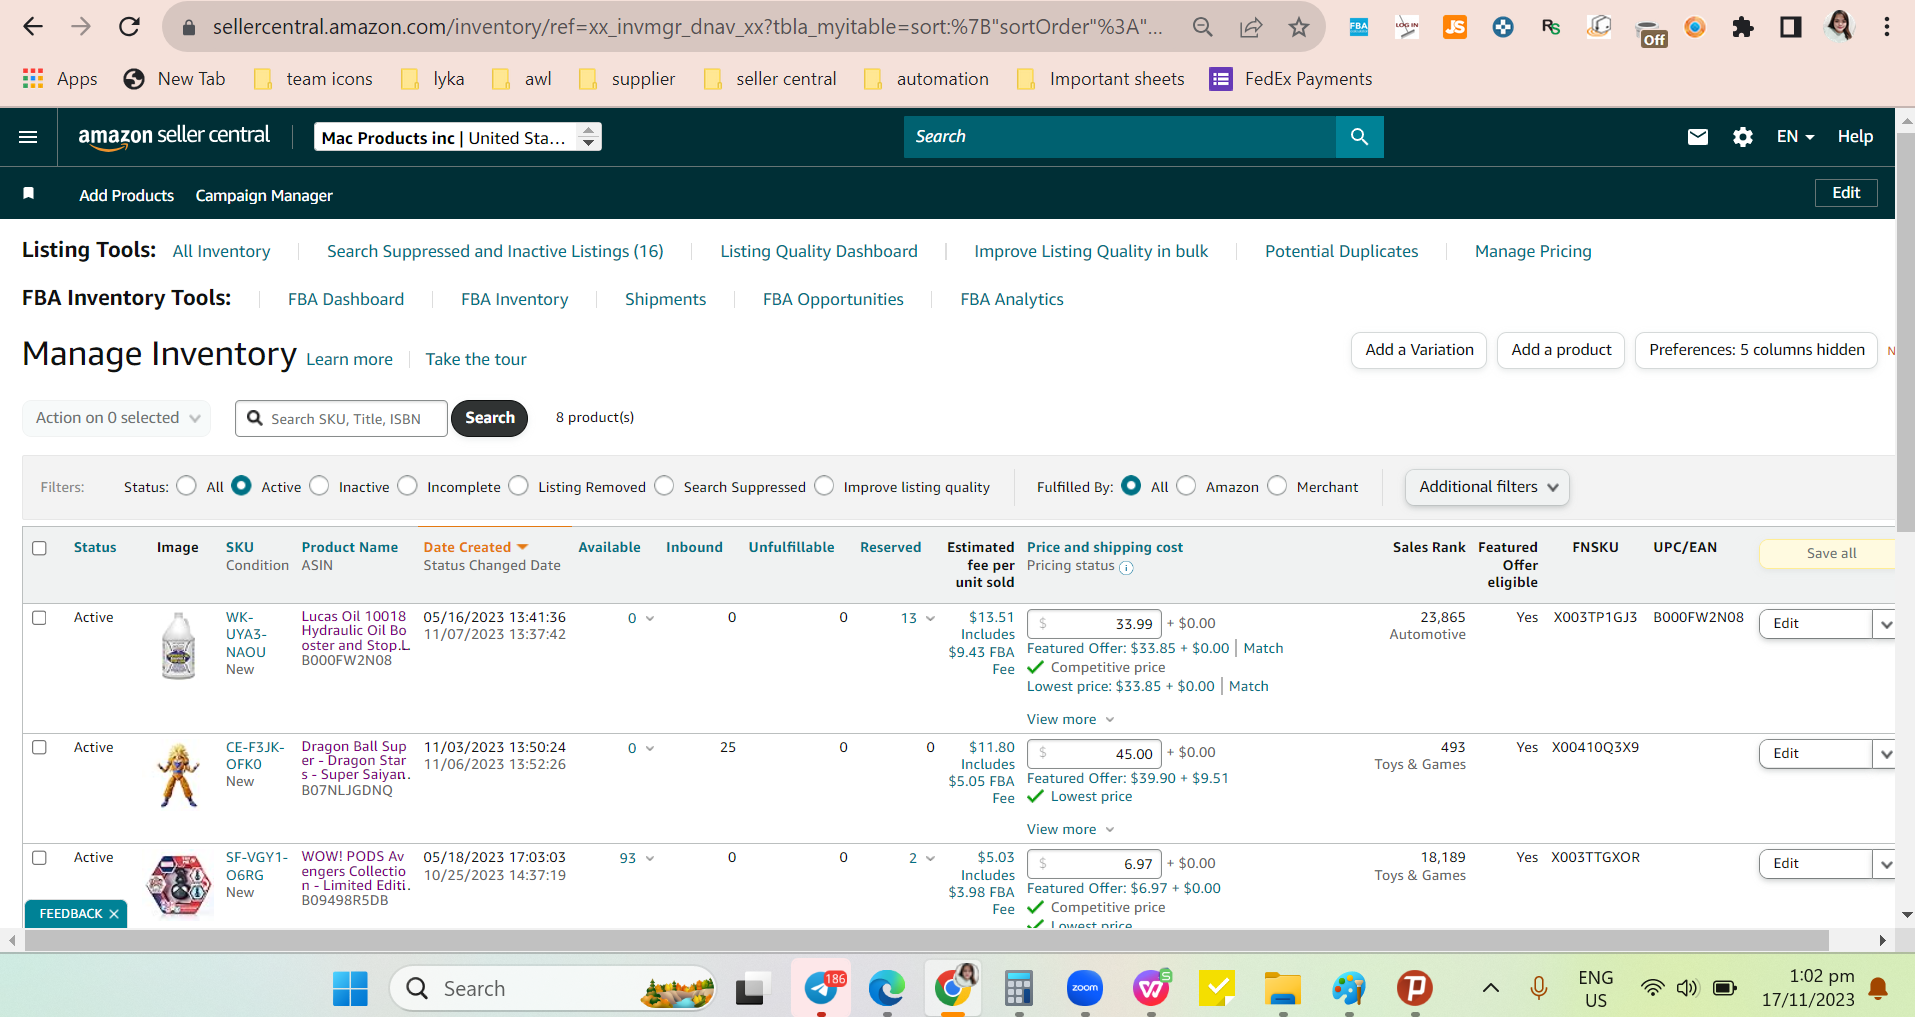This screenshot has height=1017, width=1915.
Task: Click the bookmark flag icon in navigation bar
Action: 29,194
